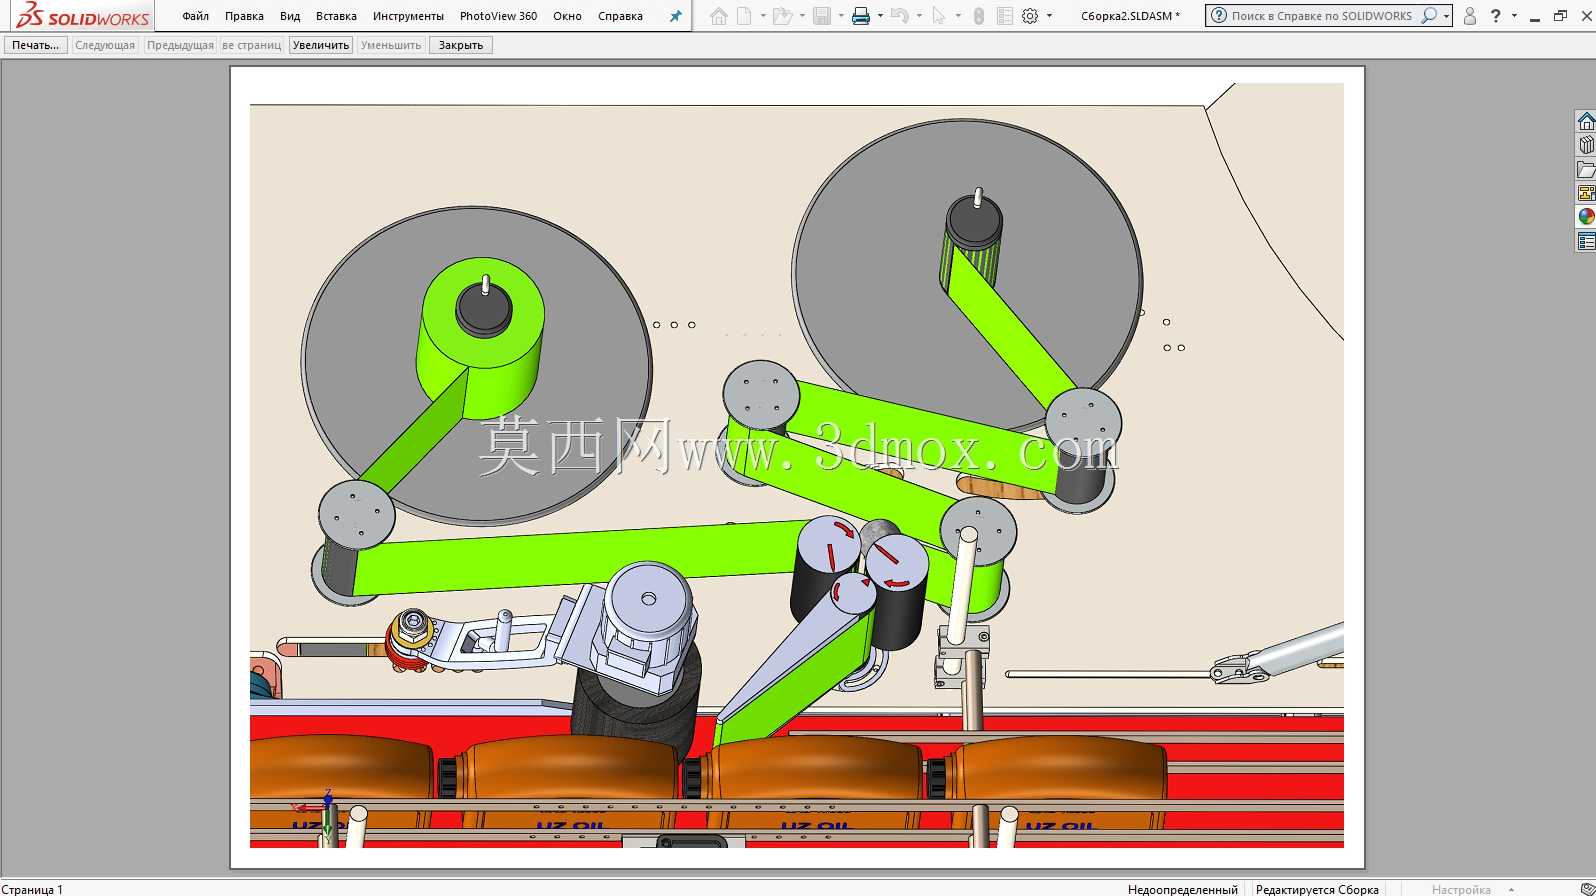1596x896 pixels.
Task: Click the two pages view button
Action: 252,45
